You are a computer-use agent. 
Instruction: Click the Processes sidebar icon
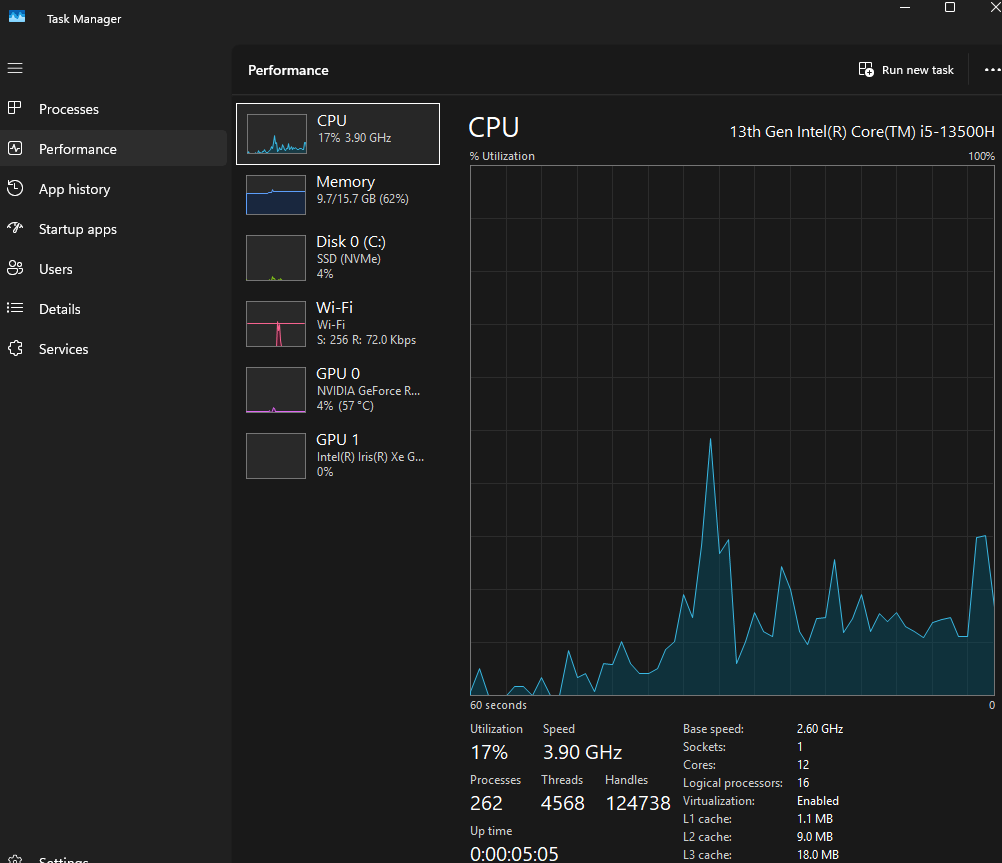[x=15, y=108]
